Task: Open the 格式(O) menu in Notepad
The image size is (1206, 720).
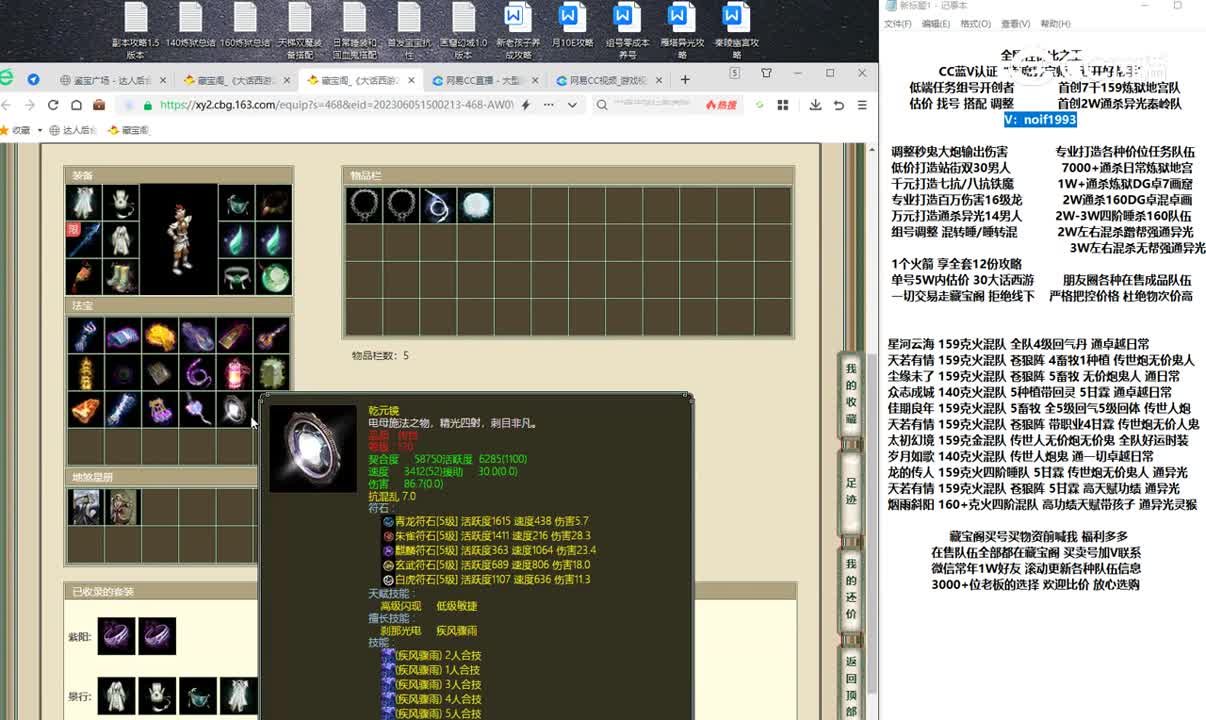Action: pyautogui.click(x=975, y=24)
